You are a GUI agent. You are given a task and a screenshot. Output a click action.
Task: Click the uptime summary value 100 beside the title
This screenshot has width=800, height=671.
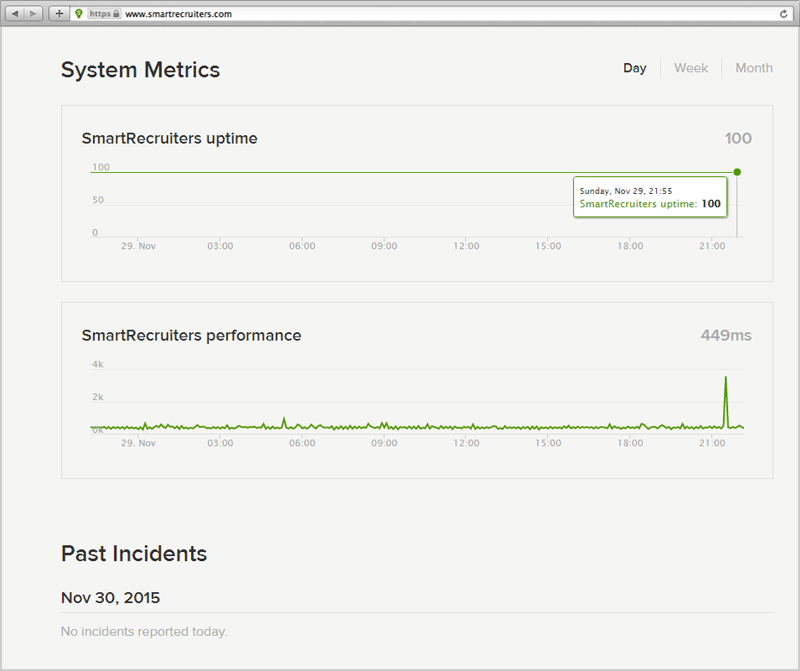pyautogui.click(x=738, y=138)
